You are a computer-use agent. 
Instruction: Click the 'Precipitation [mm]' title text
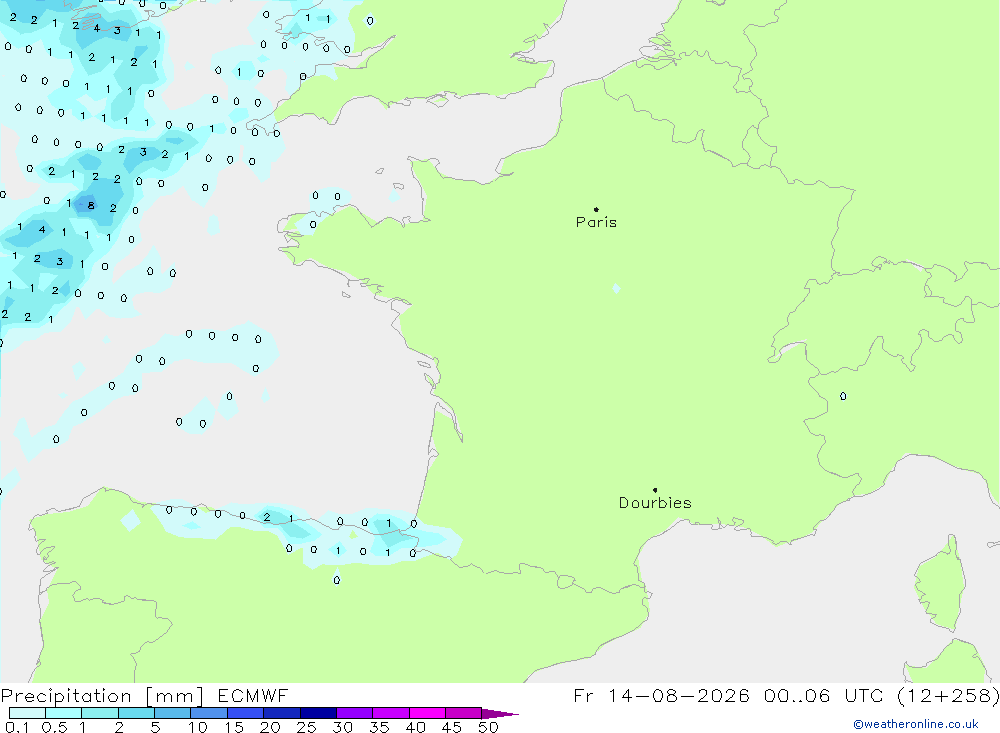102,696
